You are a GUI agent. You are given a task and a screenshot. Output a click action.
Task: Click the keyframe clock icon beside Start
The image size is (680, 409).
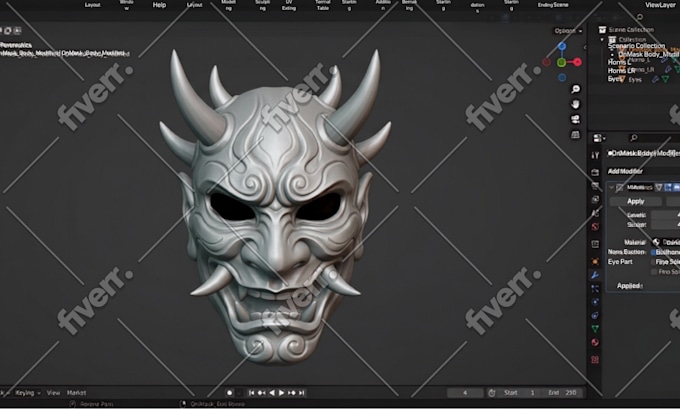tap(492, 393)
